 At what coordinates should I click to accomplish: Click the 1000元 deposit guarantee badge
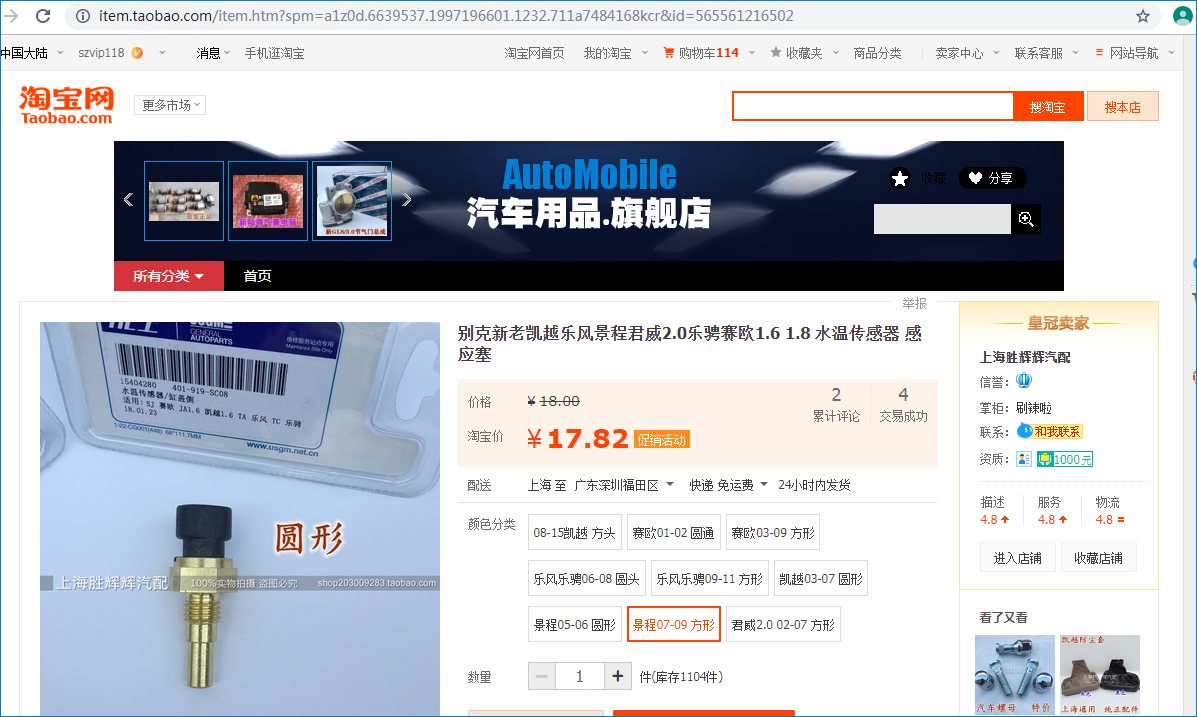click(x=1065, y=459)
